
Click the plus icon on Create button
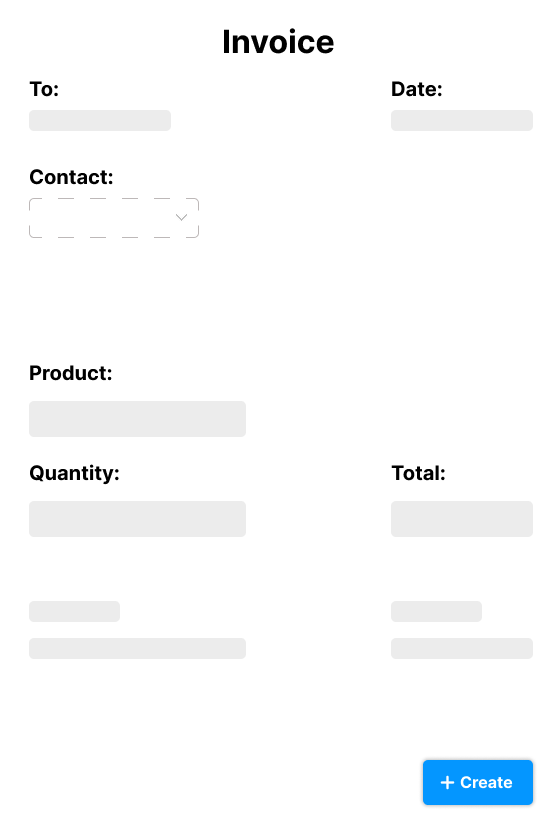tap(447, 783)
